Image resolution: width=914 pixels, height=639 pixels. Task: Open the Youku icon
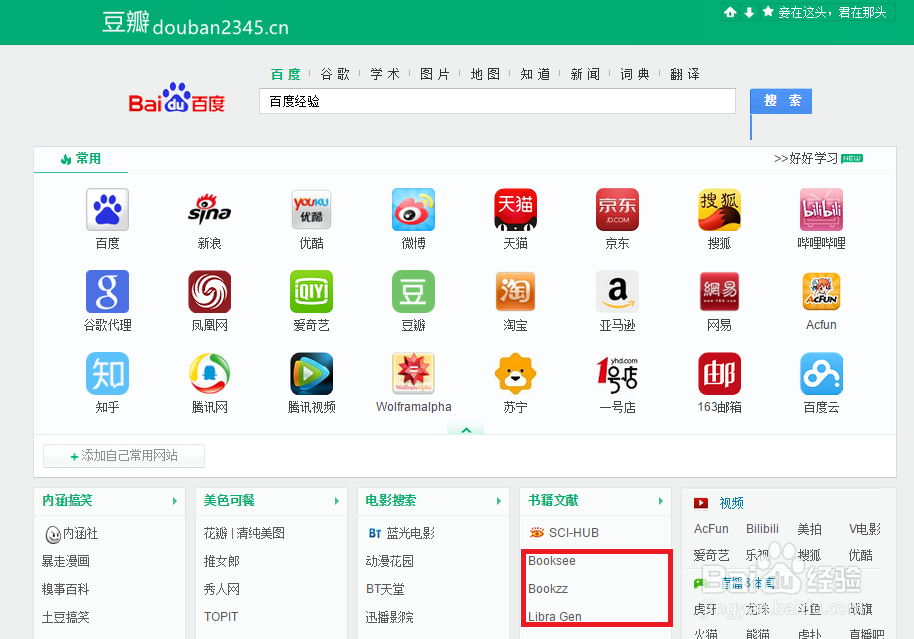click(x=311, y=209)
